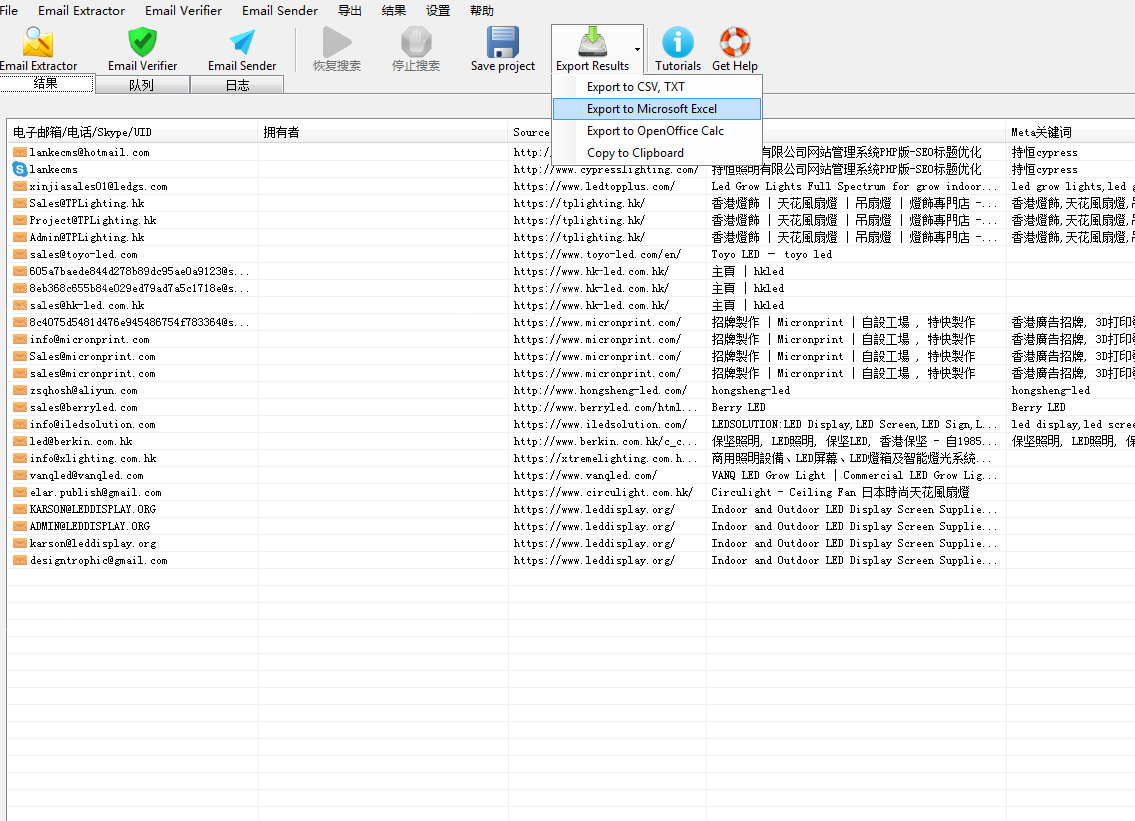The height and width of the screenshot is (821, 1135).
Task: Choose Export to CSV, TXT
Action: click(x=657, y=87)
